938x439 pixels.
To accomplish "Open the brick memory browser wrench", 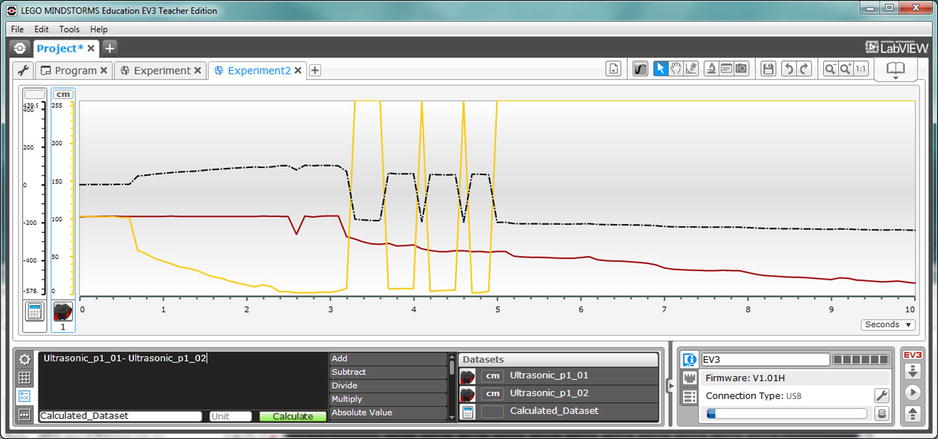I will click(881, 395).
